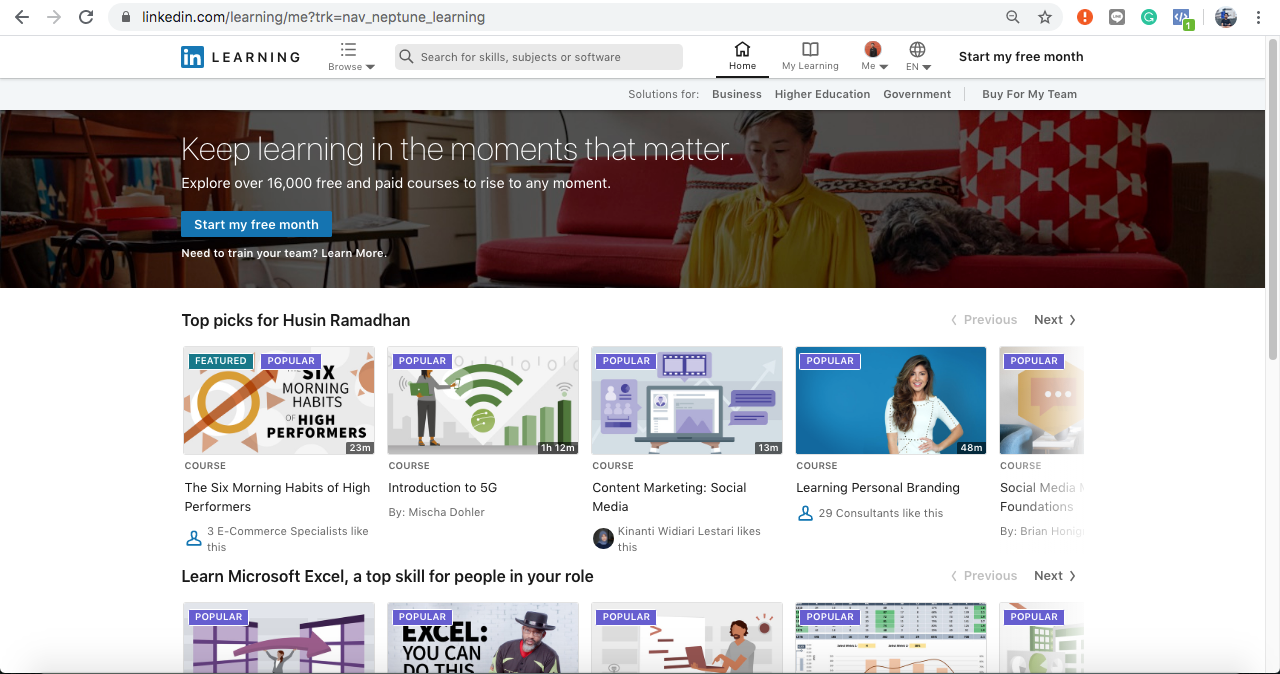
Task: Click the LinkedIn Learning logo
Action: (x=240, y=57)
